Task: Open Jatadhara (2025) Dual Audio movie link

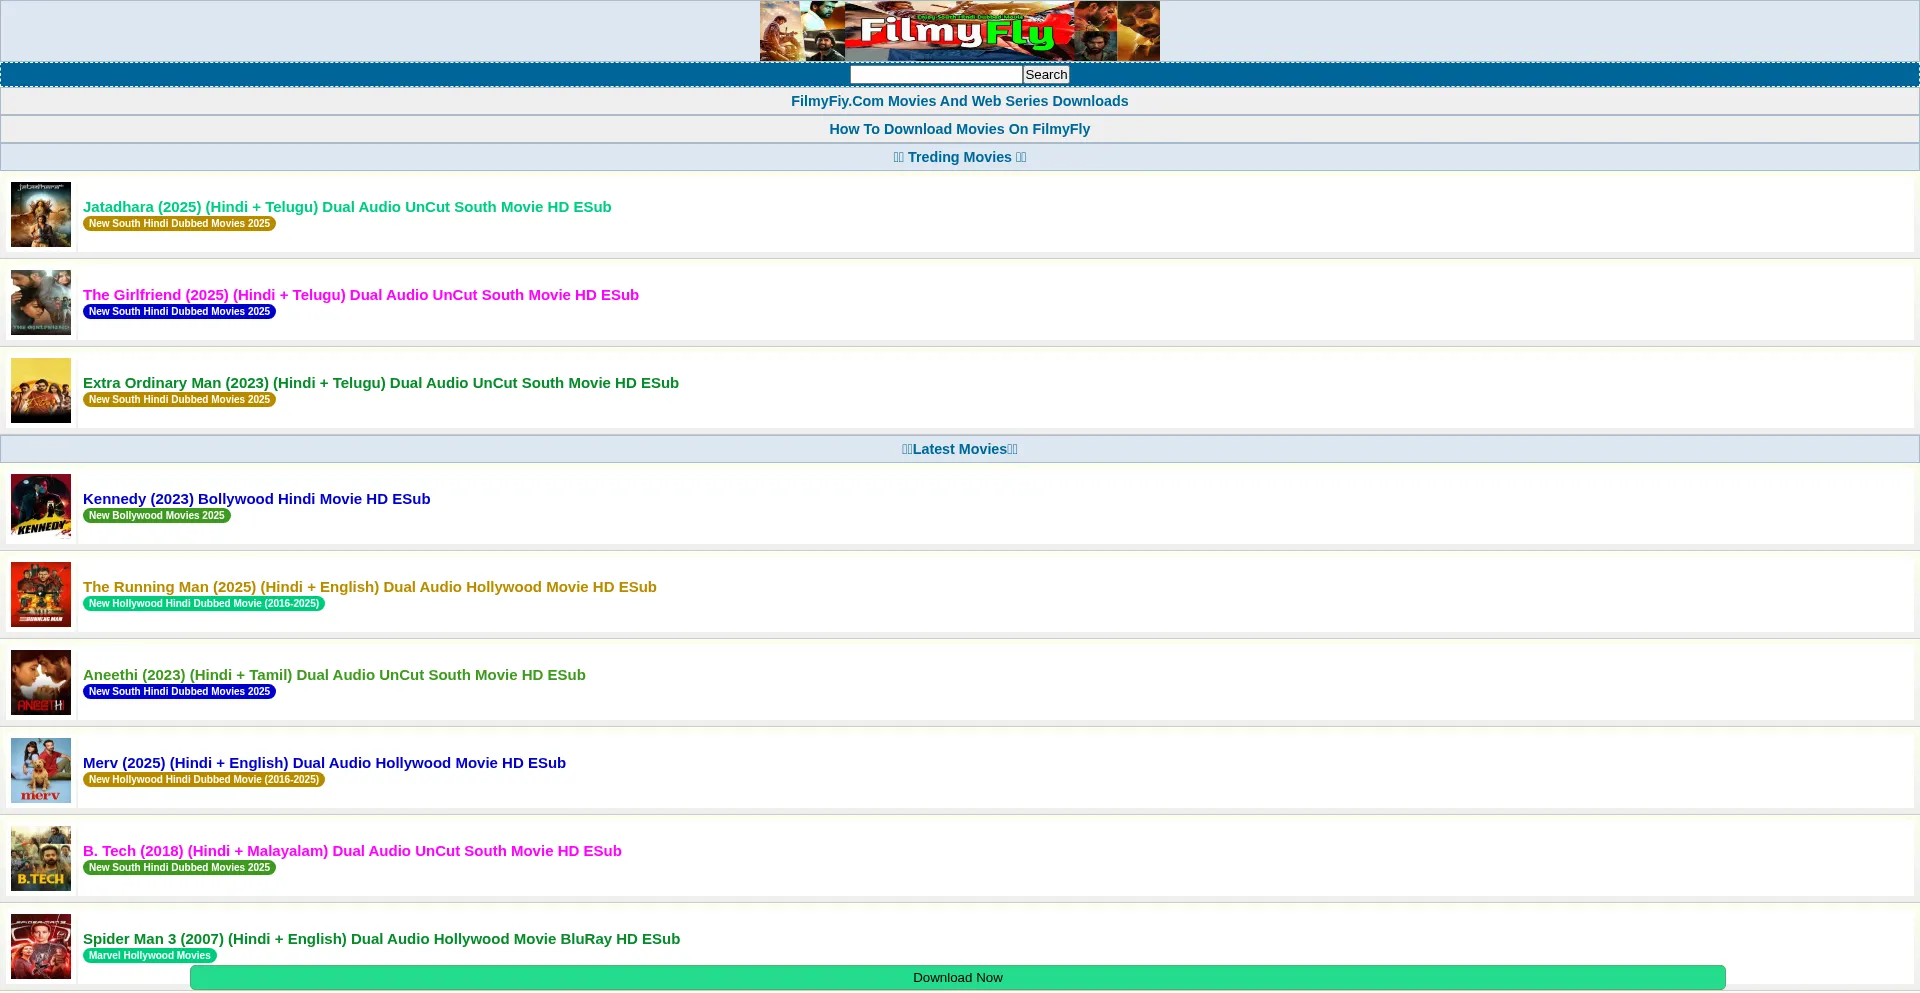Action: (x=347, y=207)
